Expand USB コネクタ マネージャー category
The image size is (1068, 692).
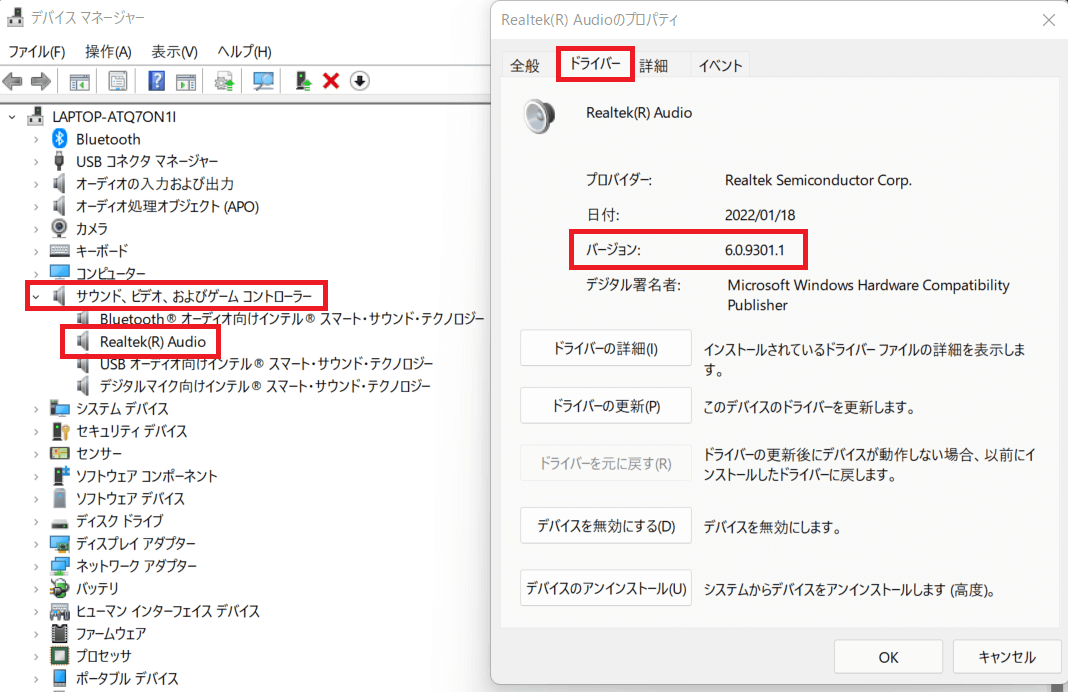[36, 162]
